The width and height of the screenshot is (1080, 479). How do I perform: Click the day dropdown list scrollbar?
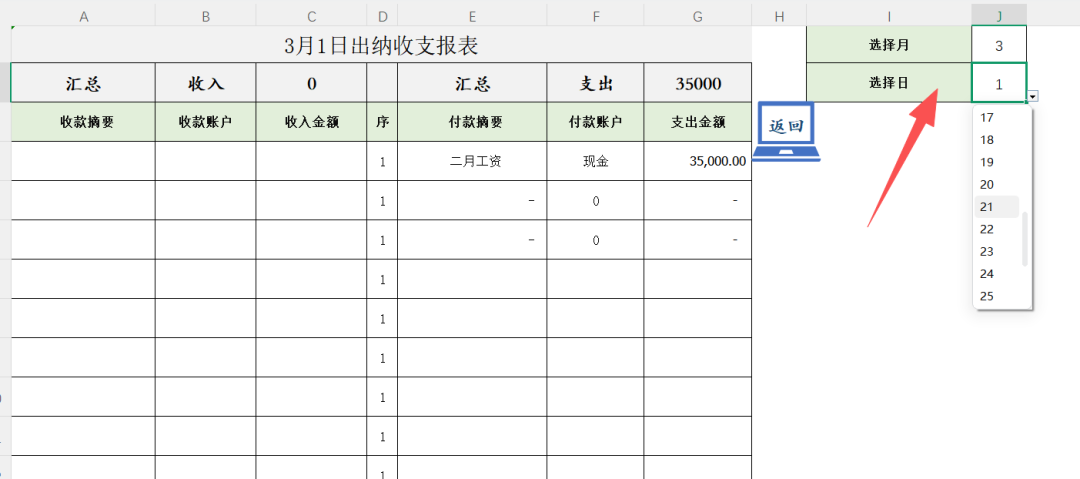click(x=1025, y=238)
